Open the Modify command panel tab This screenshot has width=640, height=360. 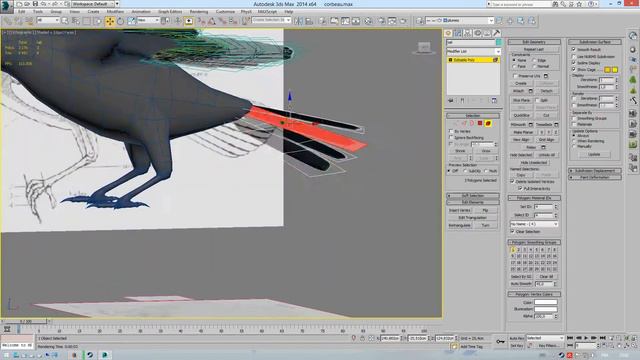point(458,33)
